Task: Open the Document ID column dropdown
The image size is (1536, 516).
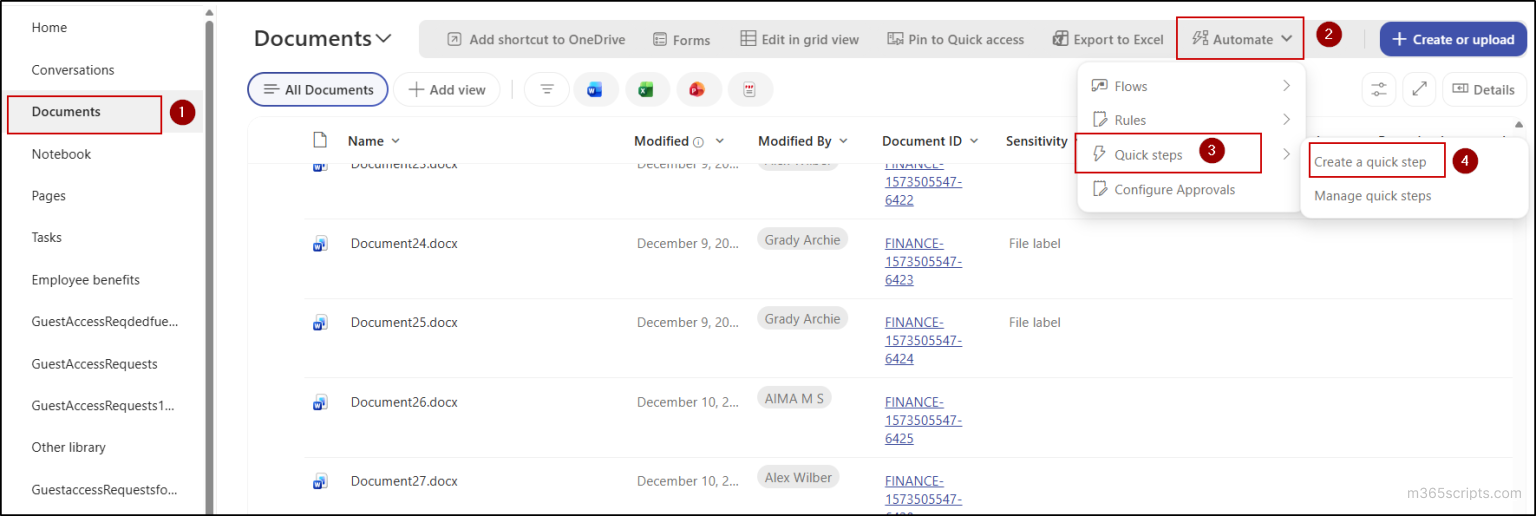Action: [974, 141]
